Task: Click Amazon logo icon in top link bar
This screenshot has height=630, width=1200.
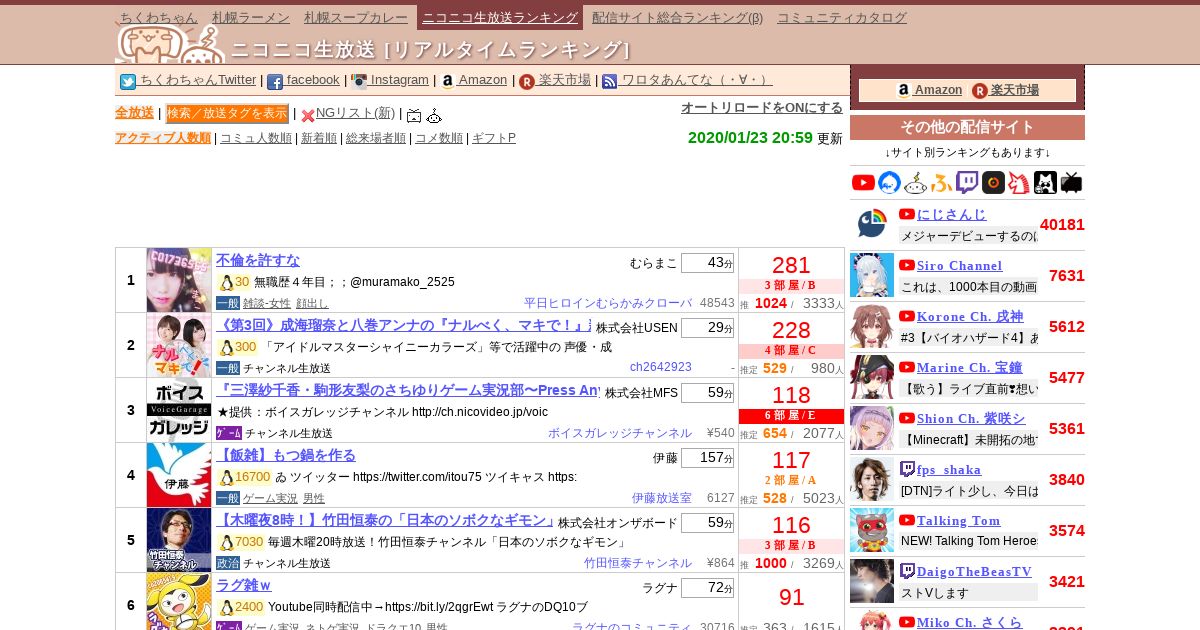Action: tap(447, 82)
